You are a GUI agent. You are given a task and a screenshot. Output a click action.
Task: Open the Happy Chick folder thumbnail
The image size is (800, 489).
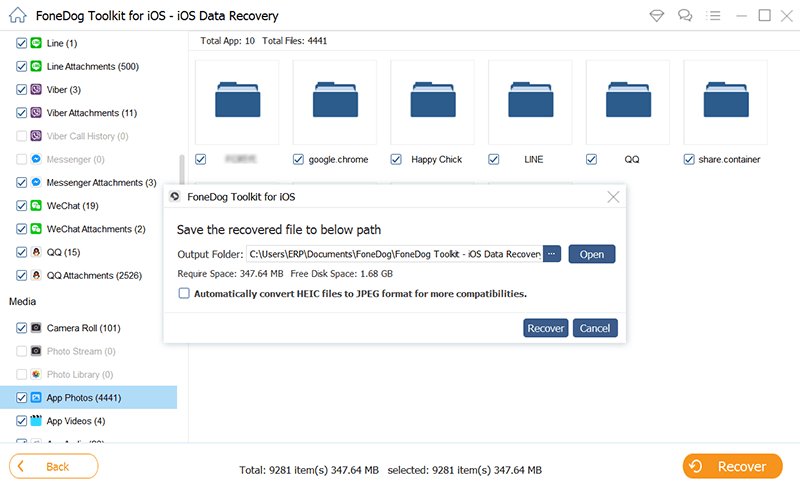[433, 102]
